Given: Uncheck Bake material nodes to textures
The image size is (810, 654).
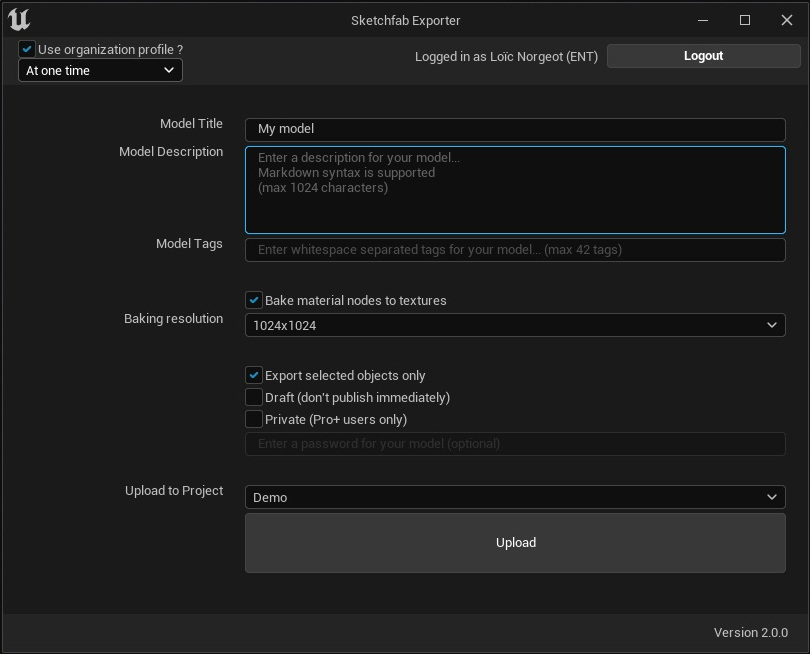Looking at the screenshot, I should coord(254,300).
